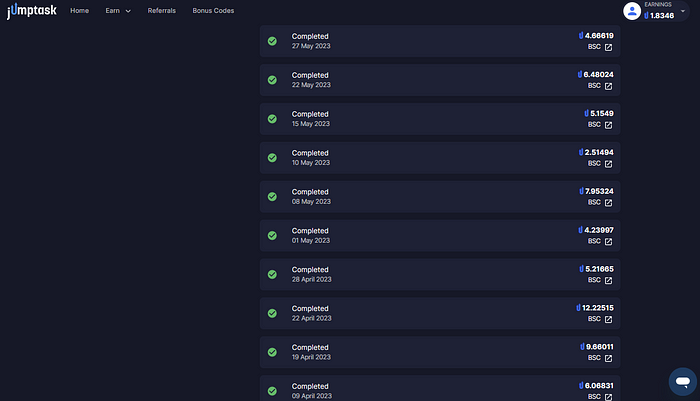Click the green check icon for 19 April 2023
700x401 pixels.
(x=272, y=352)
